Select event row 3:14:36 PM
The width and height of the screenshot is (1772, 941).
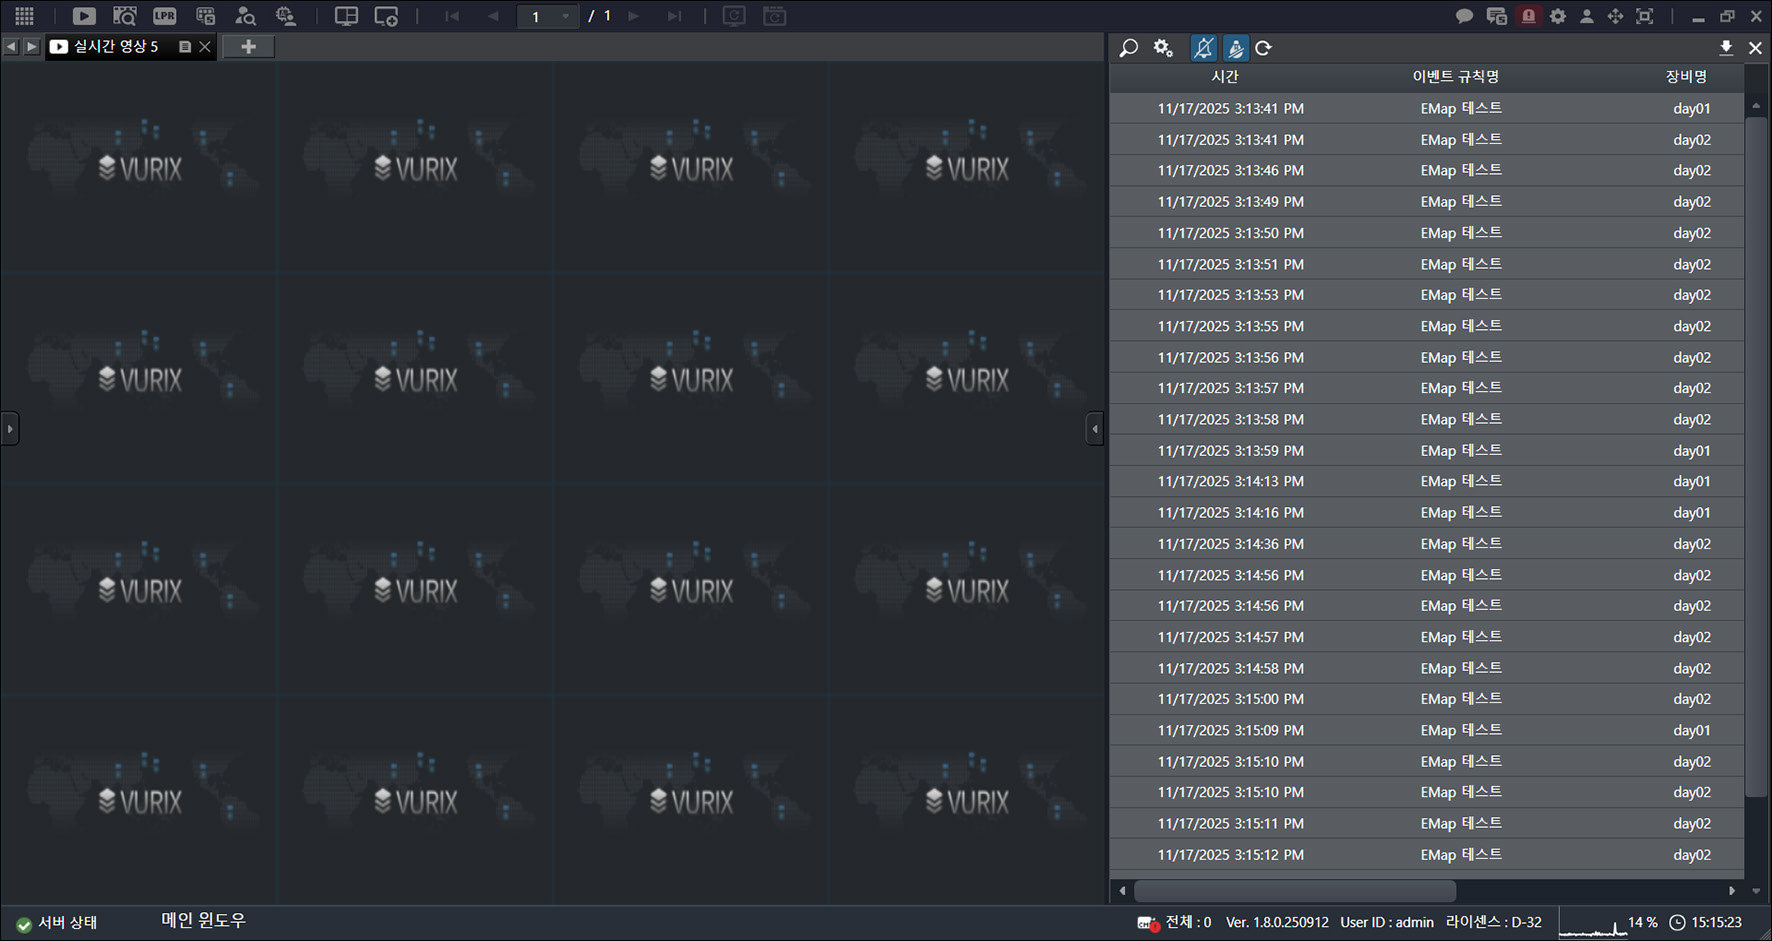click(x=1426, y=544)
